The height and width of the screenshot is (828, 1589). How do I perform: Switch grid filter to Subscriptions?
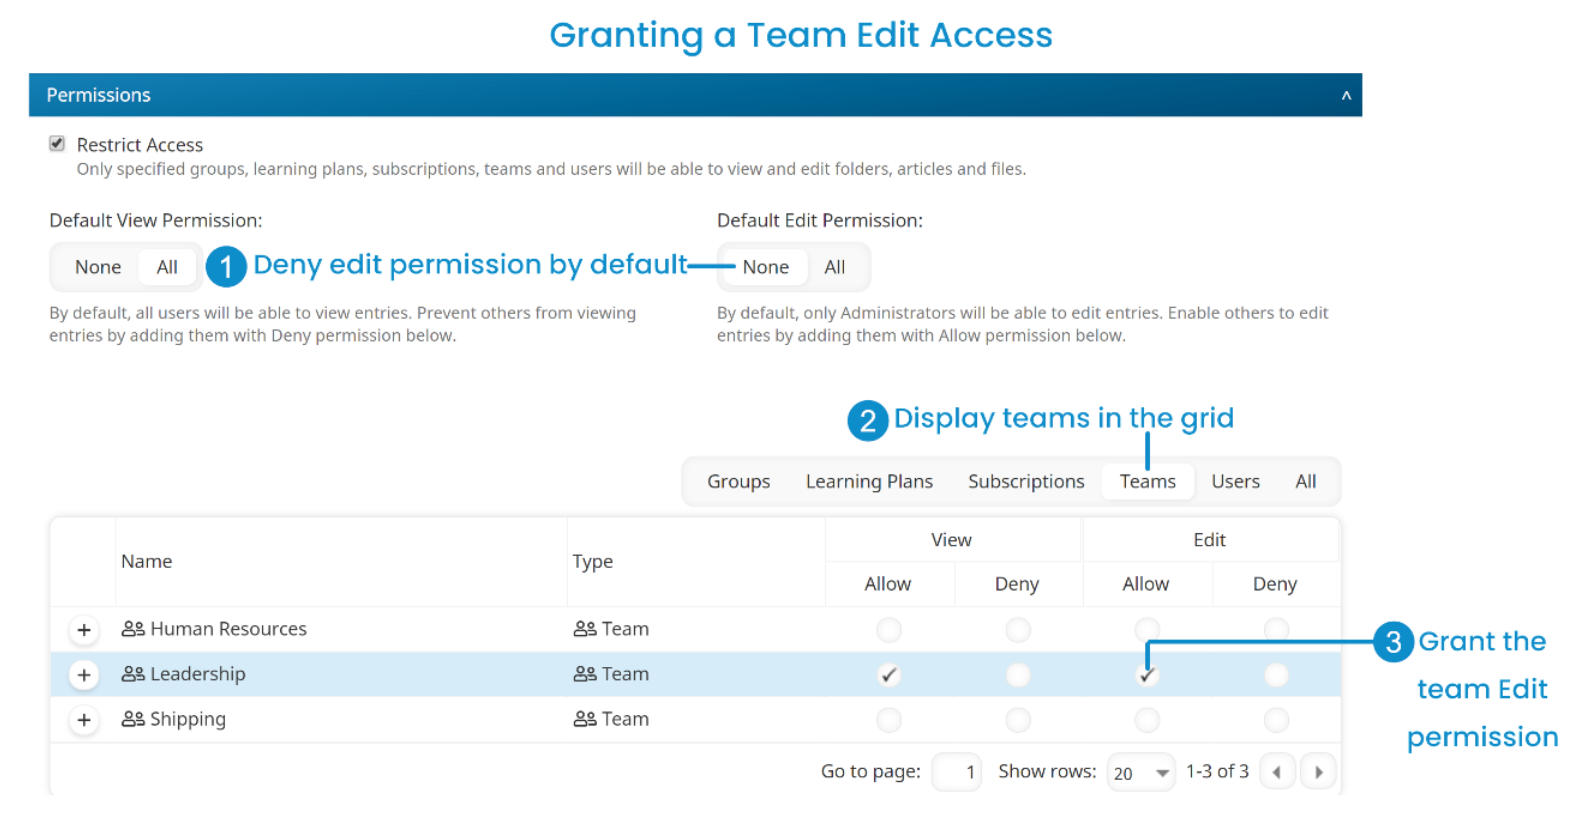pyautogui.click(x=1026, y=482)
